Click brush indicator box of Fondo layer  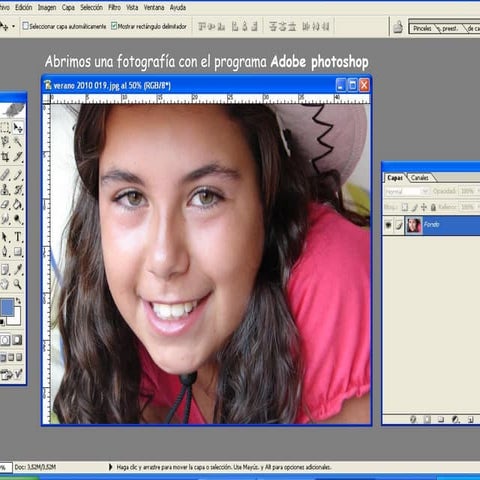[x=399, y=225]
